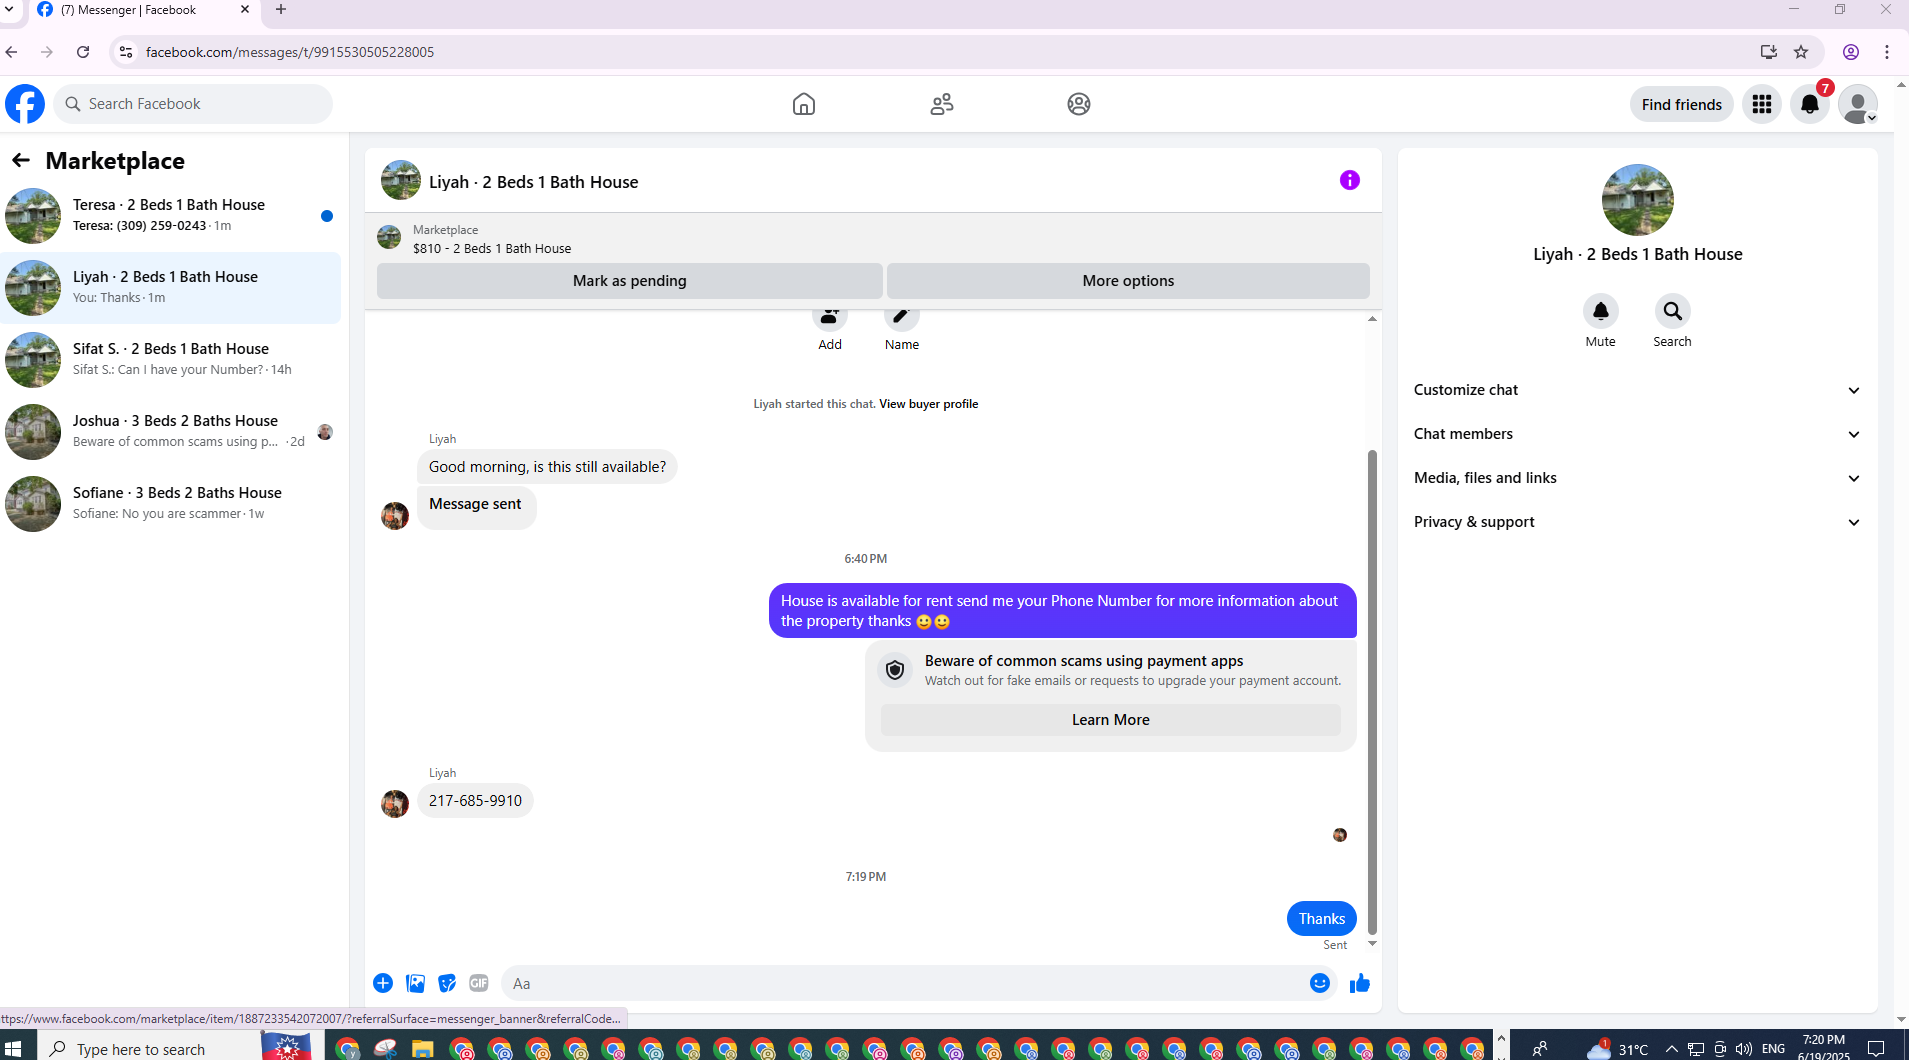
Task: Open more actions plus icon in composer
Action: click(x=383, y=983)
